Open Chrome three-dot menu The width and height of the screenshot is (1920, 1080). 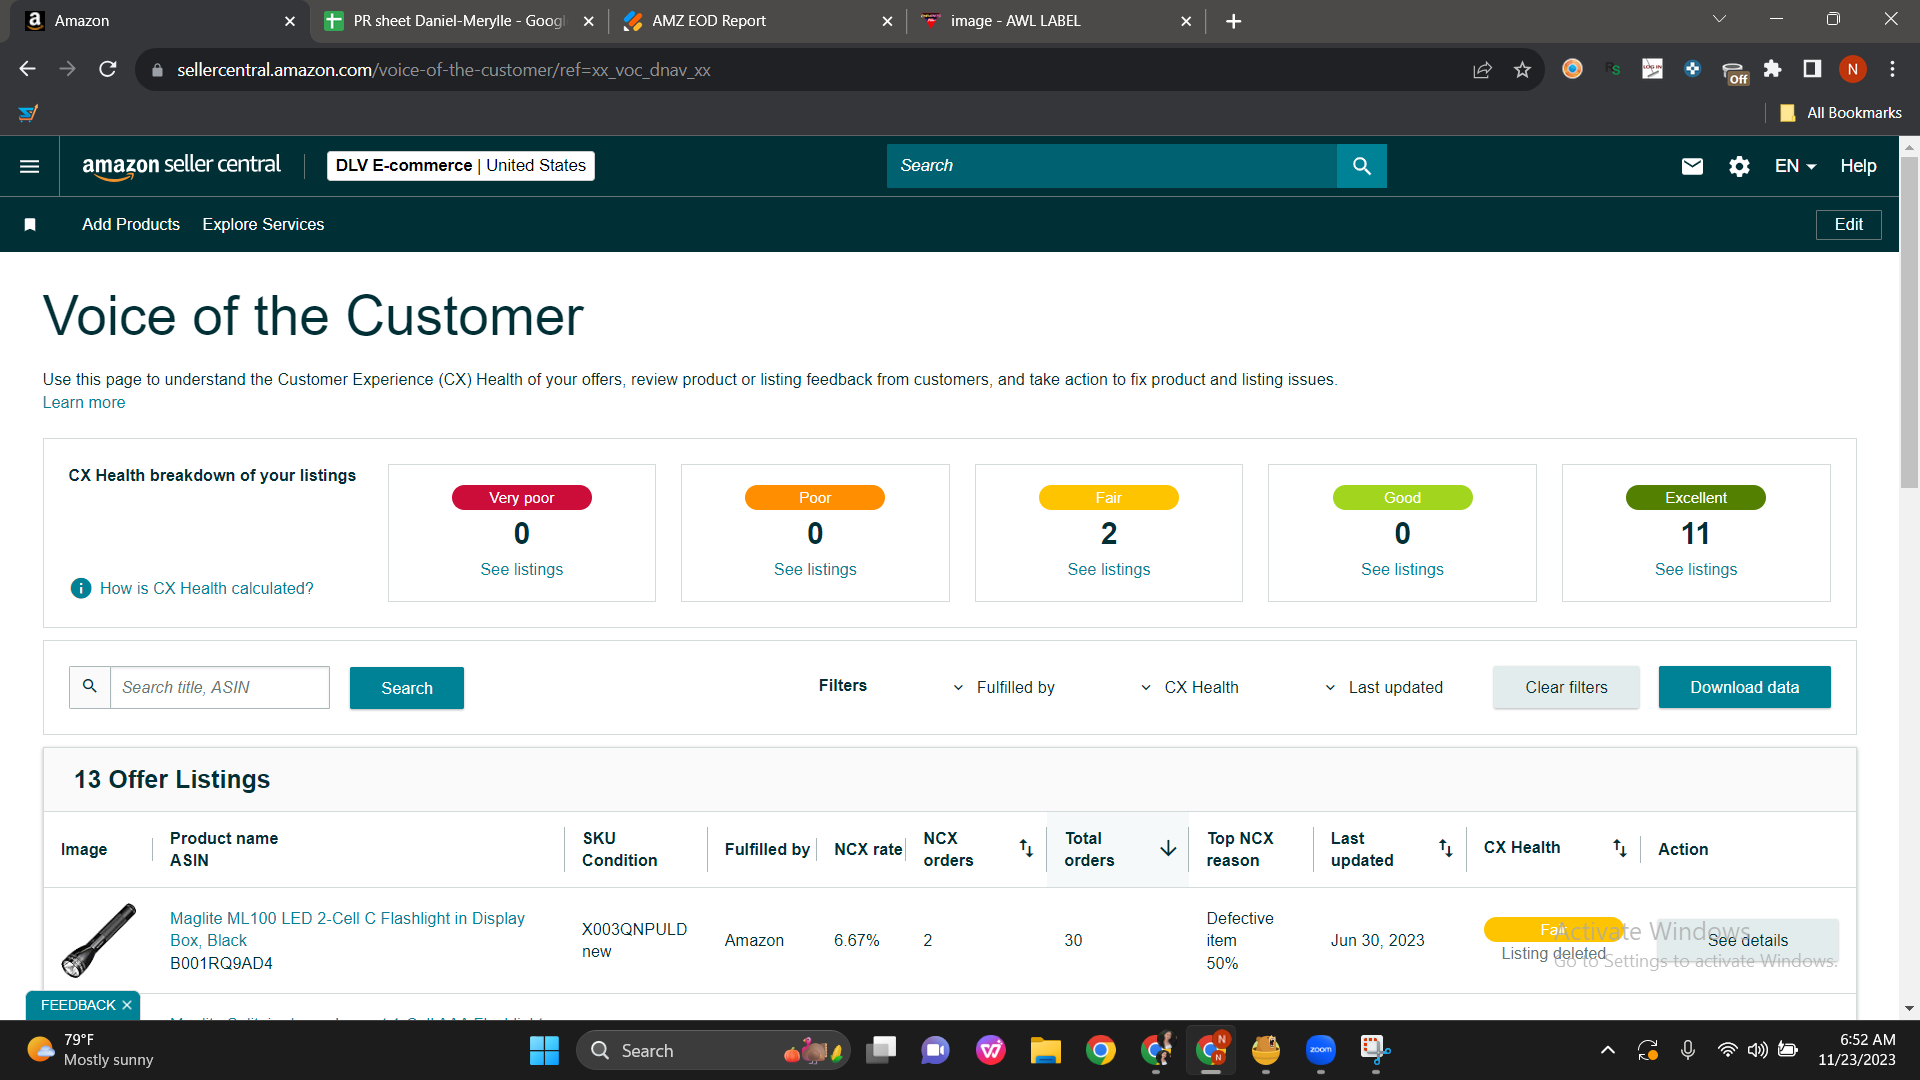(1892, 68)
